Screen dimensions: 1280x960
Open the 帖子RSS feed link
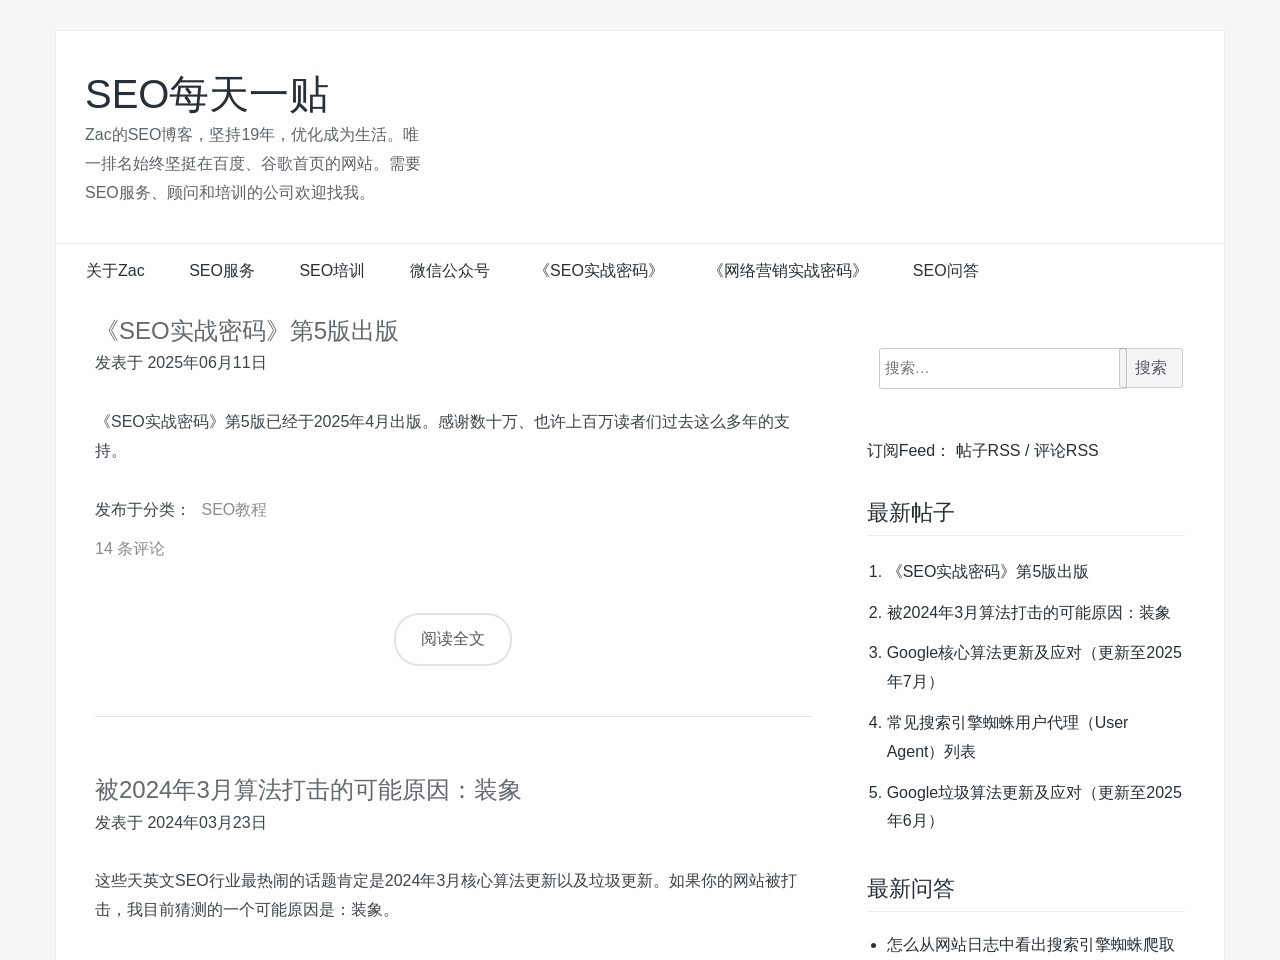988,450
